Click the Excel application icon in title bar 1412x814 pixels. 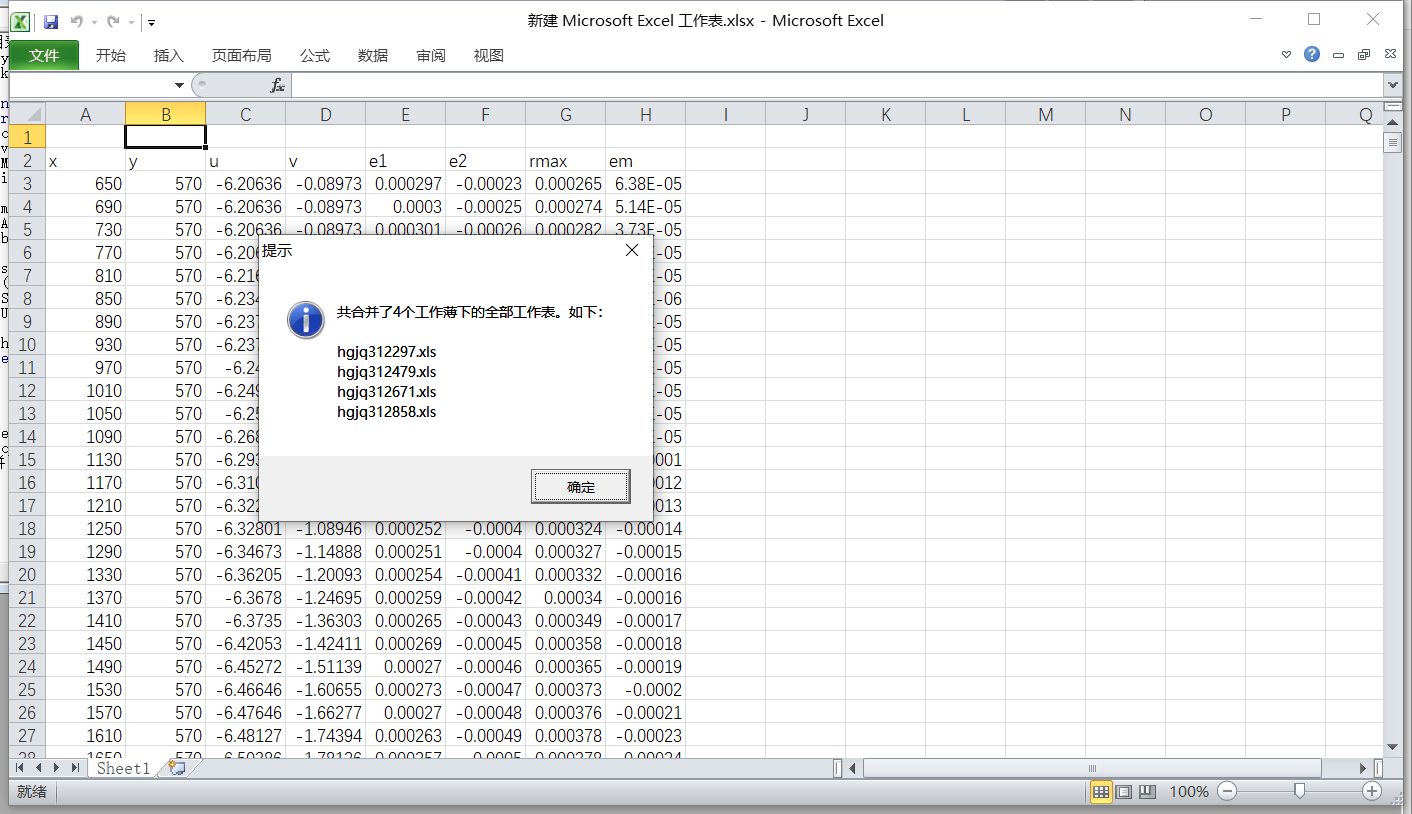pyautogui.click(x=20, y=21)
